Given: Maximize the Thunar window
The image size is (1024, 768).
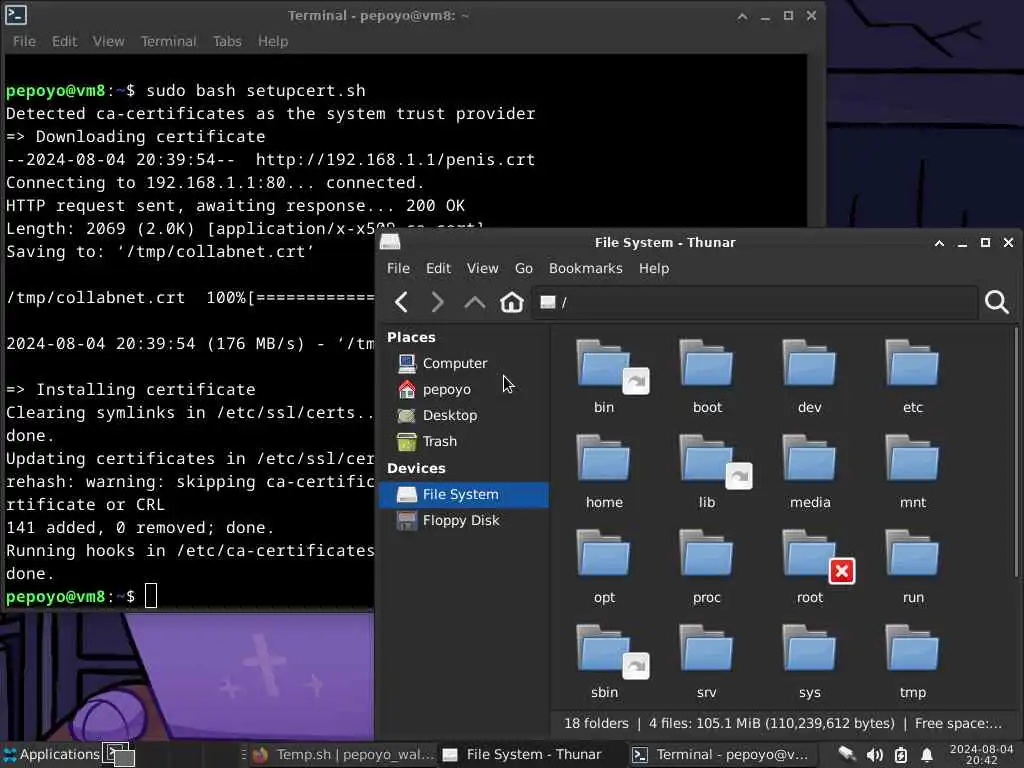Looking at the screenshot, I should tap(985, 242).
